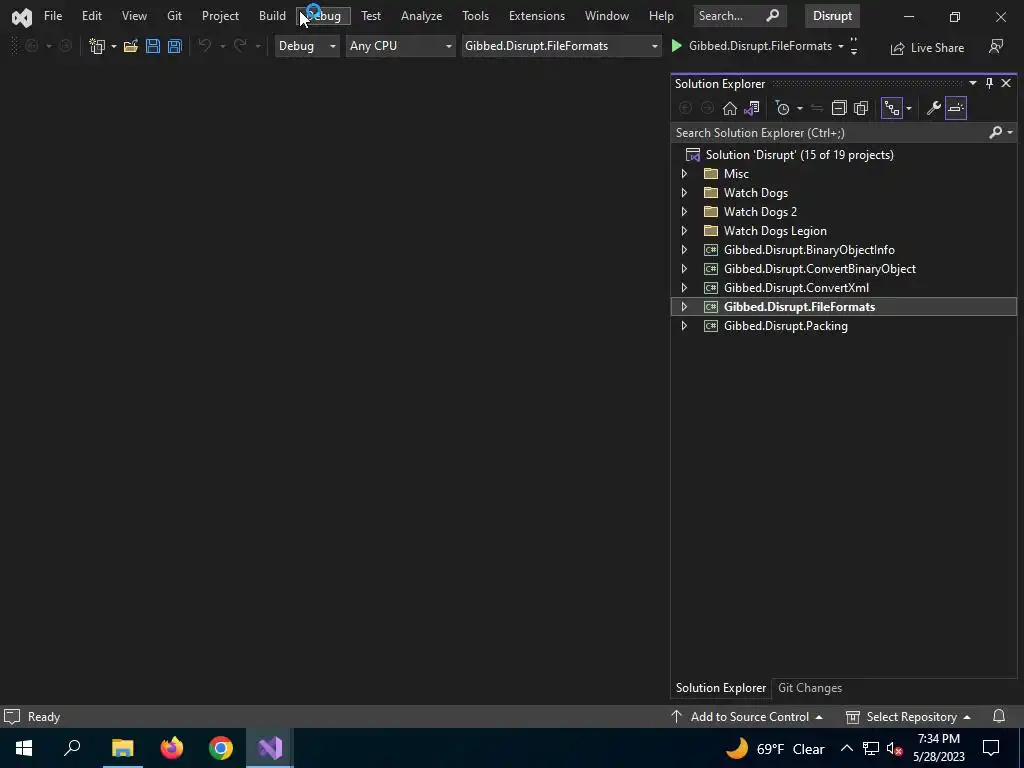Expand the Watch Dogs 2 folder
This screenshot has width=1024, height=768.
pos(684,212)
